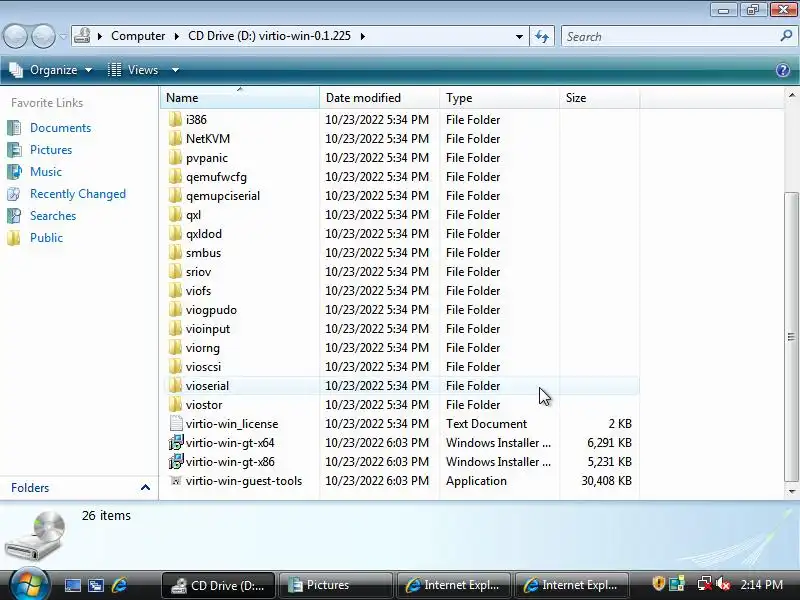
Task: Expand the Folders pane chevron
Action: (145, 488)
